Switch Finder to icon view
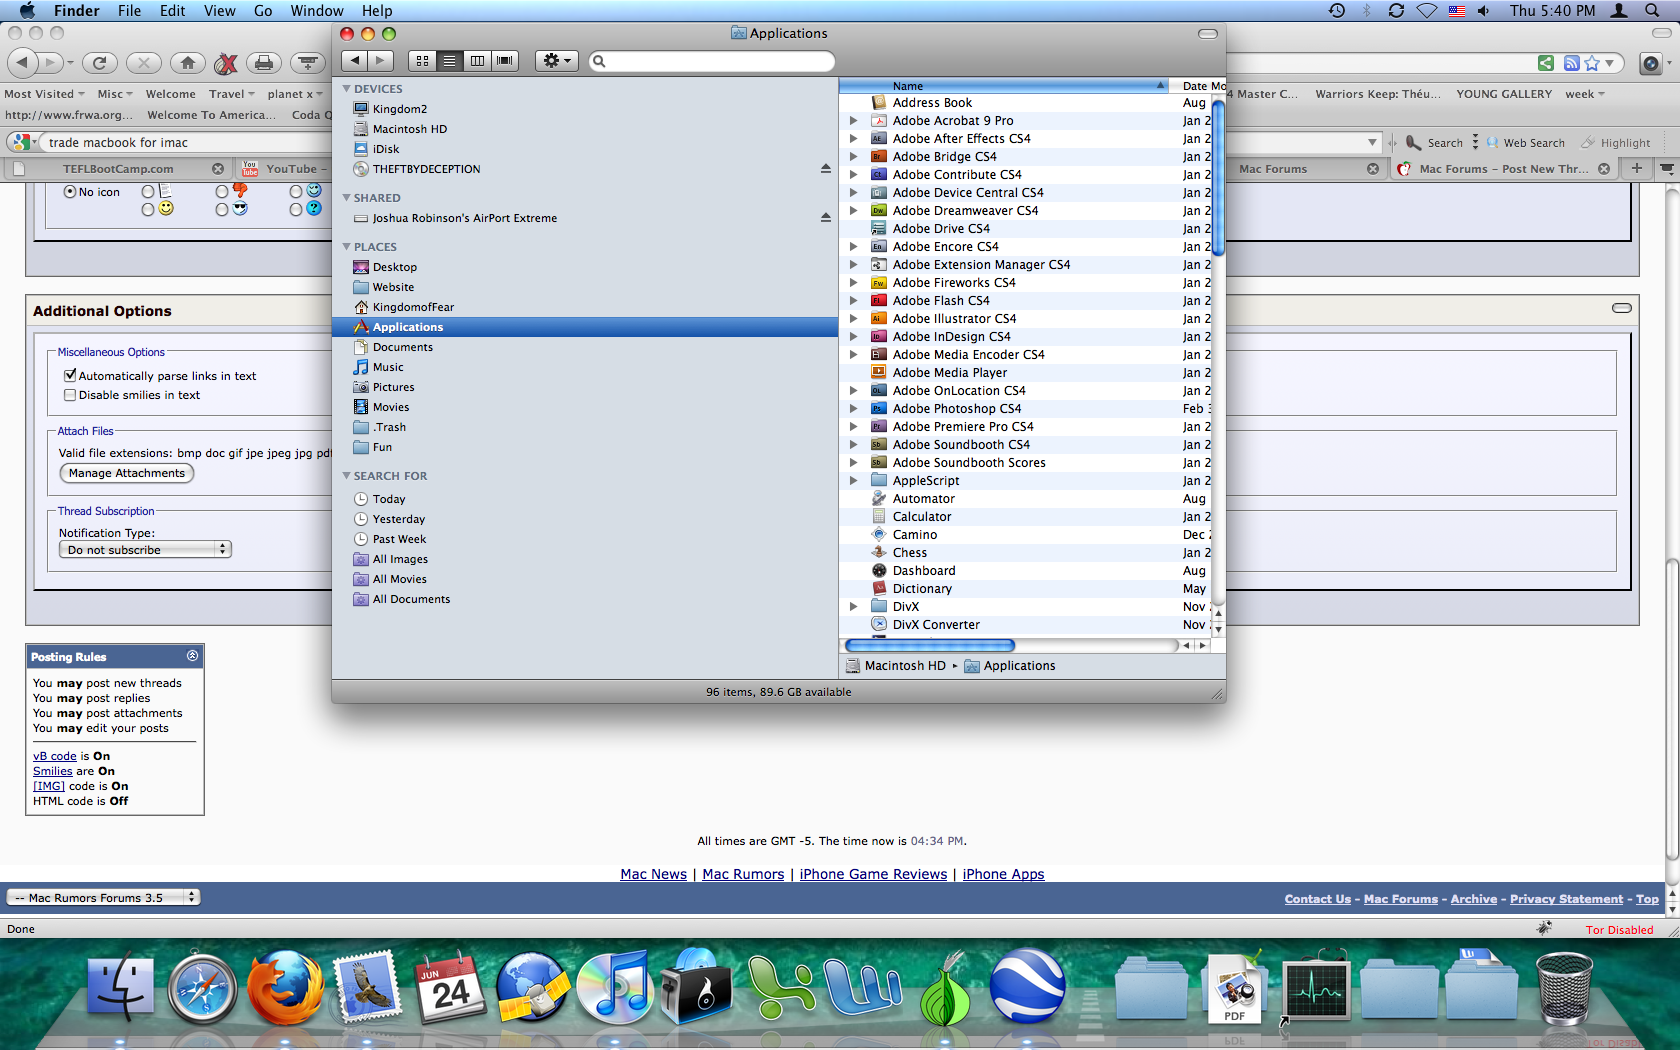 pos(422,61)
